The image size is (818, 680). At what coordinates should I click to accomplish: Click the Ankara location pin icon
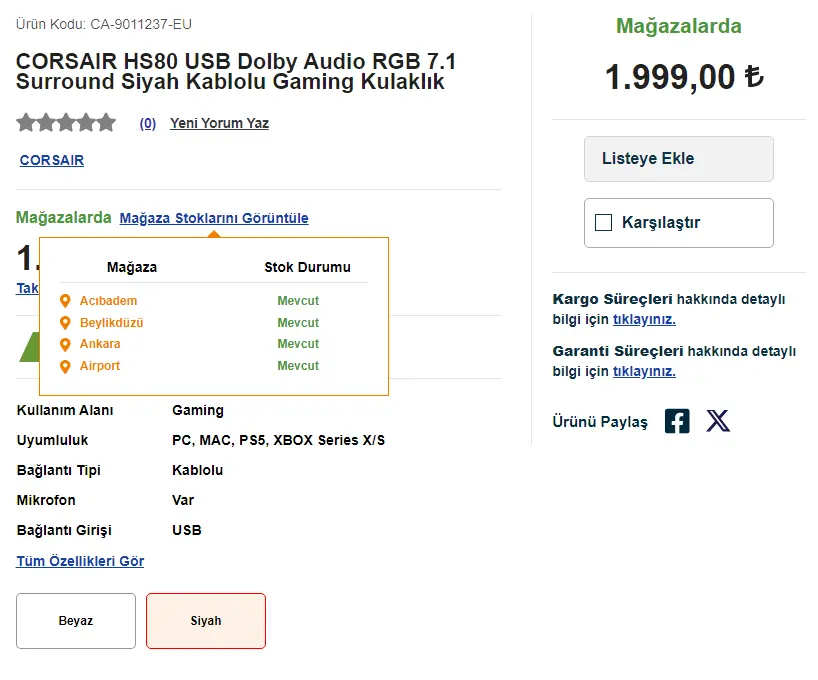tap(65, 344)
